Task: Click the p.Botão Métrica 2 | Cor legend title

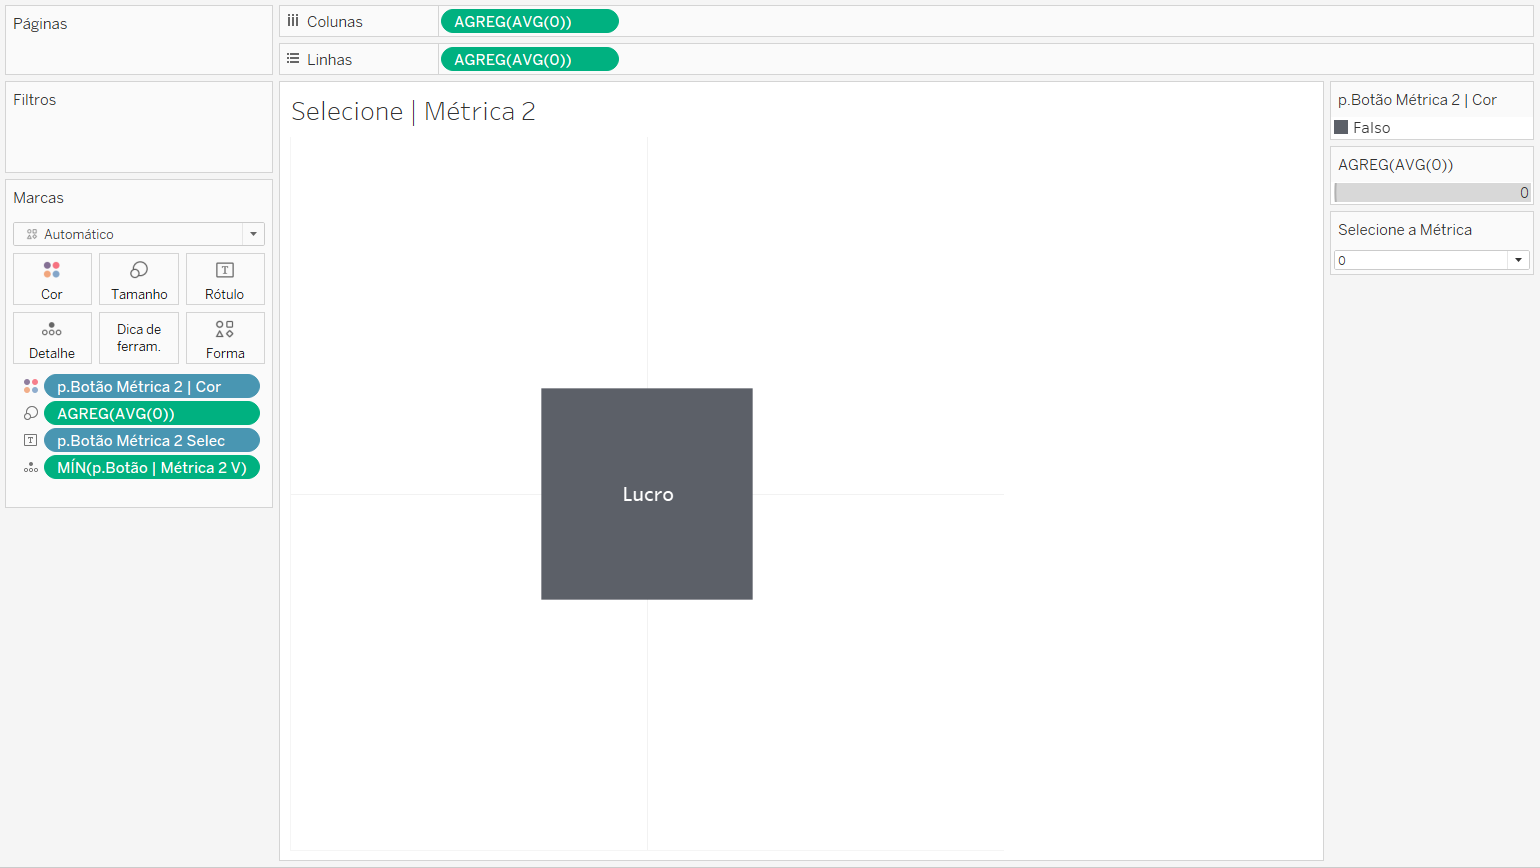Action: [1417, 100]
